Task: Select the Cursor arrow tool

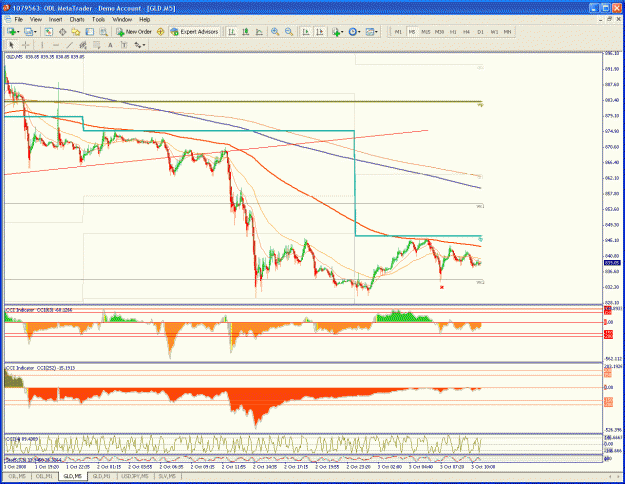Action: coord(11,45)
